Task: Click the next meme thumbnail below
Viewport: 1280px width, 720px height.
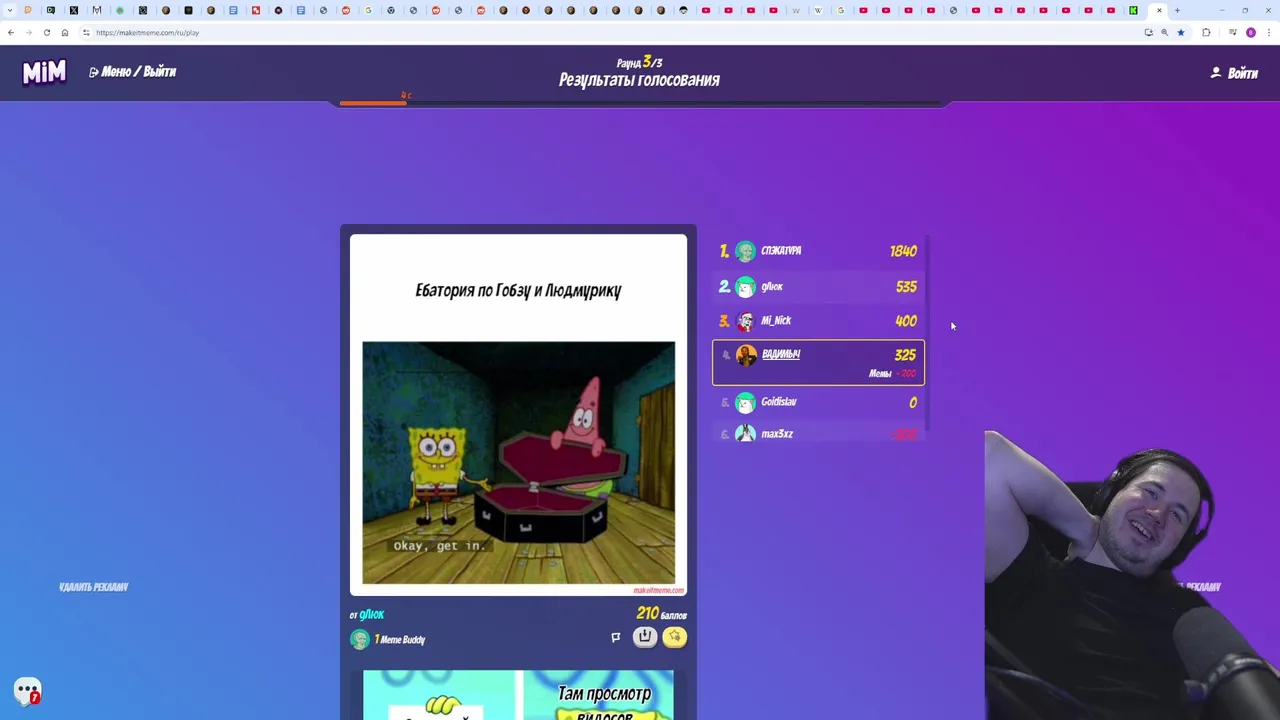Action: pos(518,695)
